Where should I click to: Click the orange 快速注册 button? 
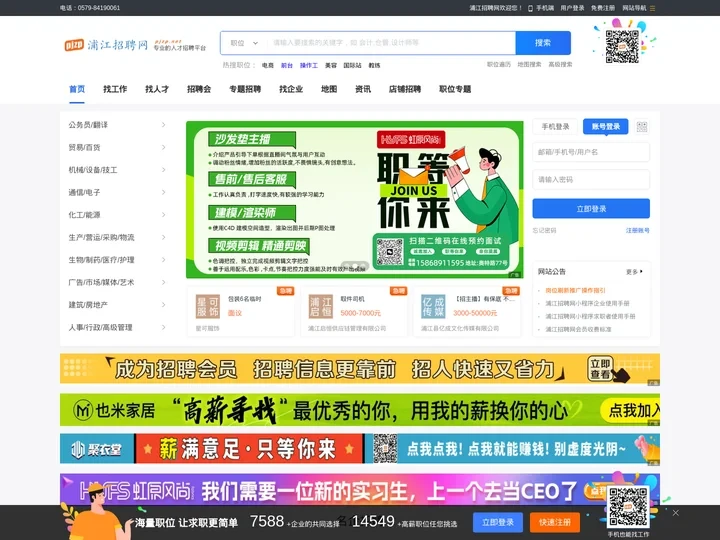[x=555, y=523]
